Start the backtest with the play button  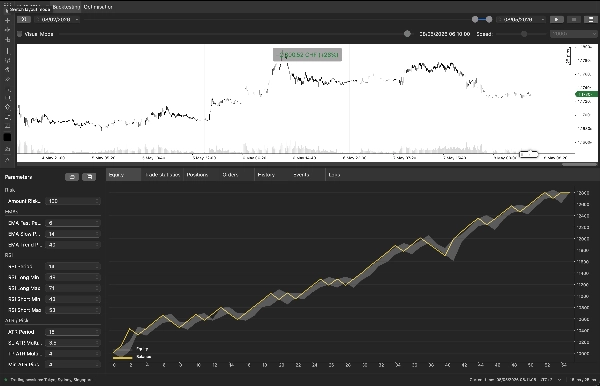[x=557, y=20]
